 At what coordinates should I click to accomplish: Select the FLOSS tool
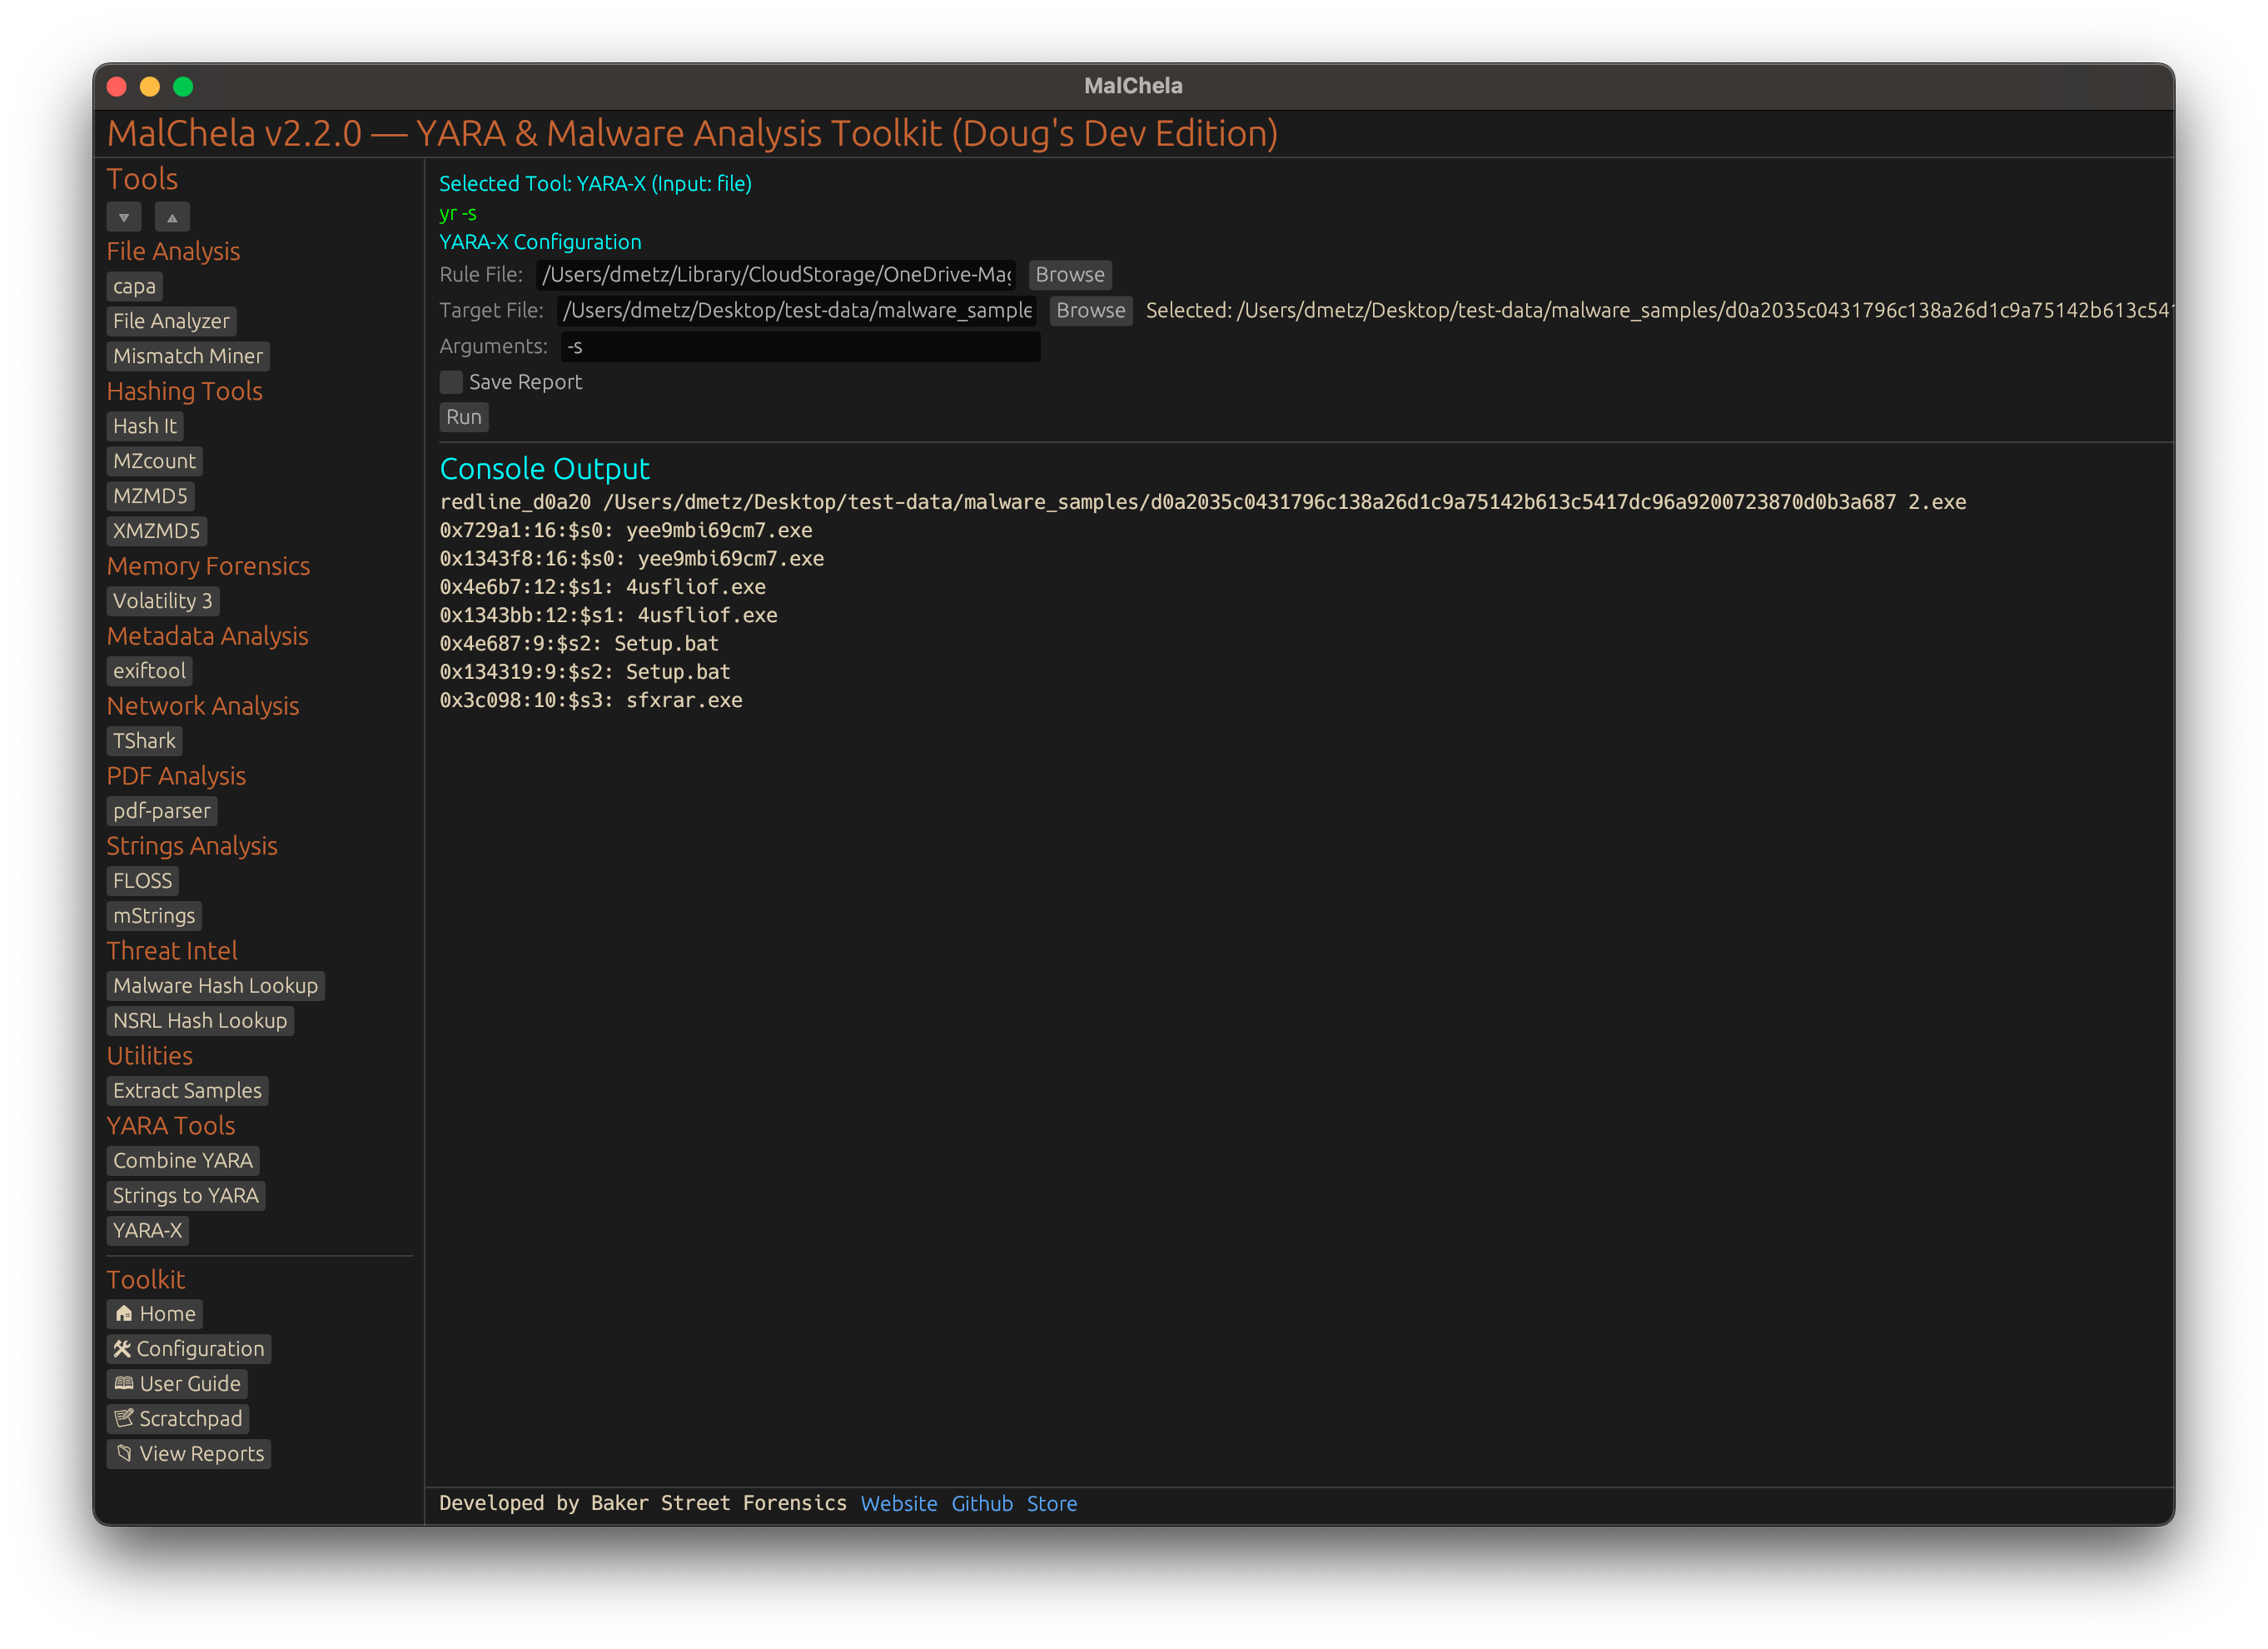point(142,882)
